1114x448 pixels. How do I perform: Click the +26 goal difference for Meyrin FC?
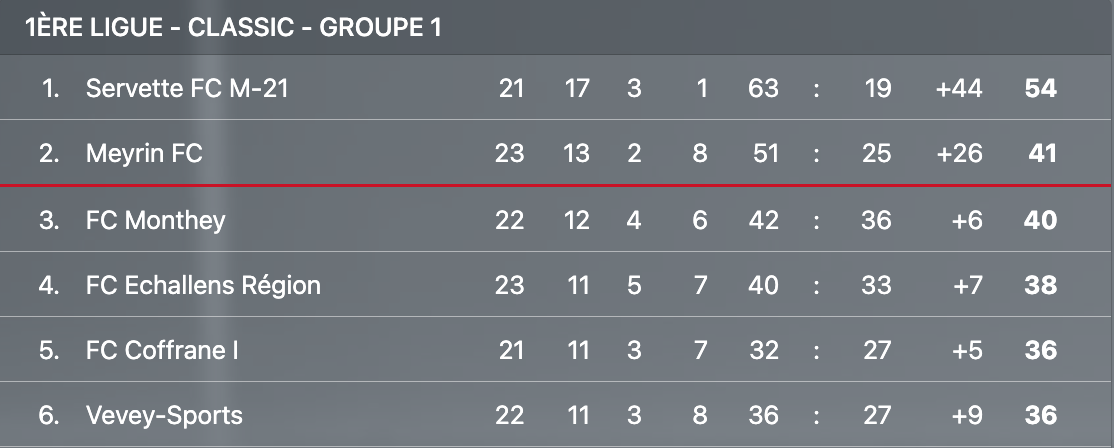tap(959, 154)
